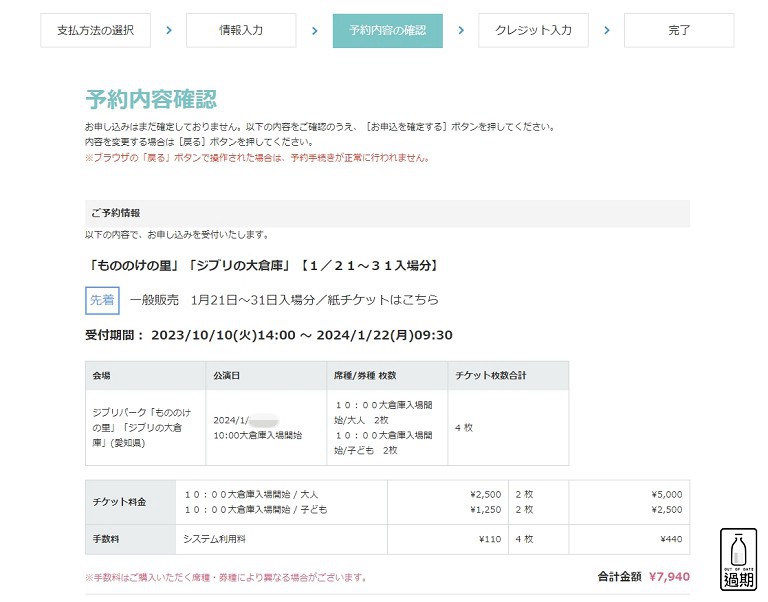This screenshot has width=768, height=602.
Task: Click the 手数料 row label
Action: [130, 539]
